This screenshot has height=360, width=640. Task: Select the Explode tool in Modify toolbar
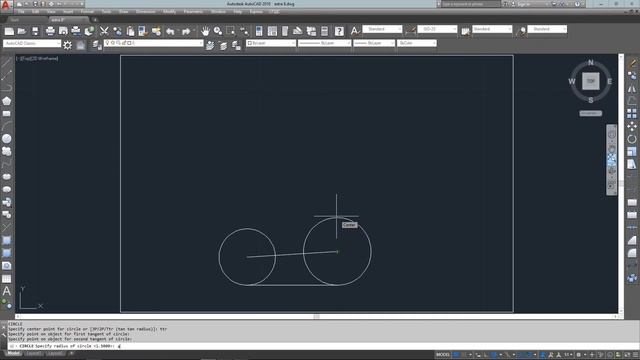632,278
